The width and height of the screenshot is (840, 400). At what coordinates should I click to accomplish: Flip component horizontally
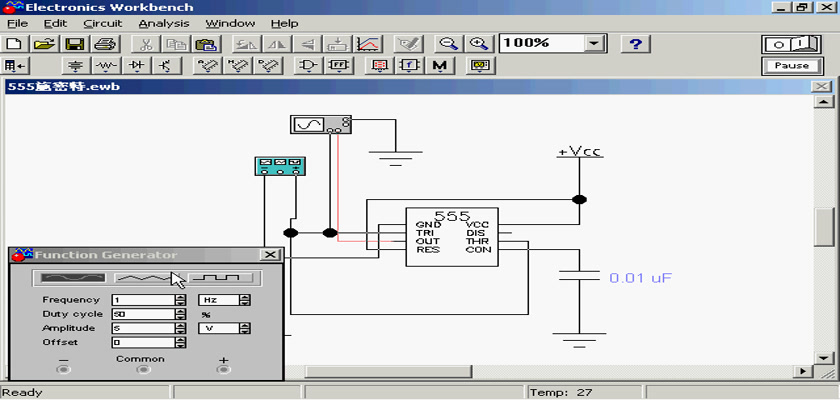coord(275,43)
